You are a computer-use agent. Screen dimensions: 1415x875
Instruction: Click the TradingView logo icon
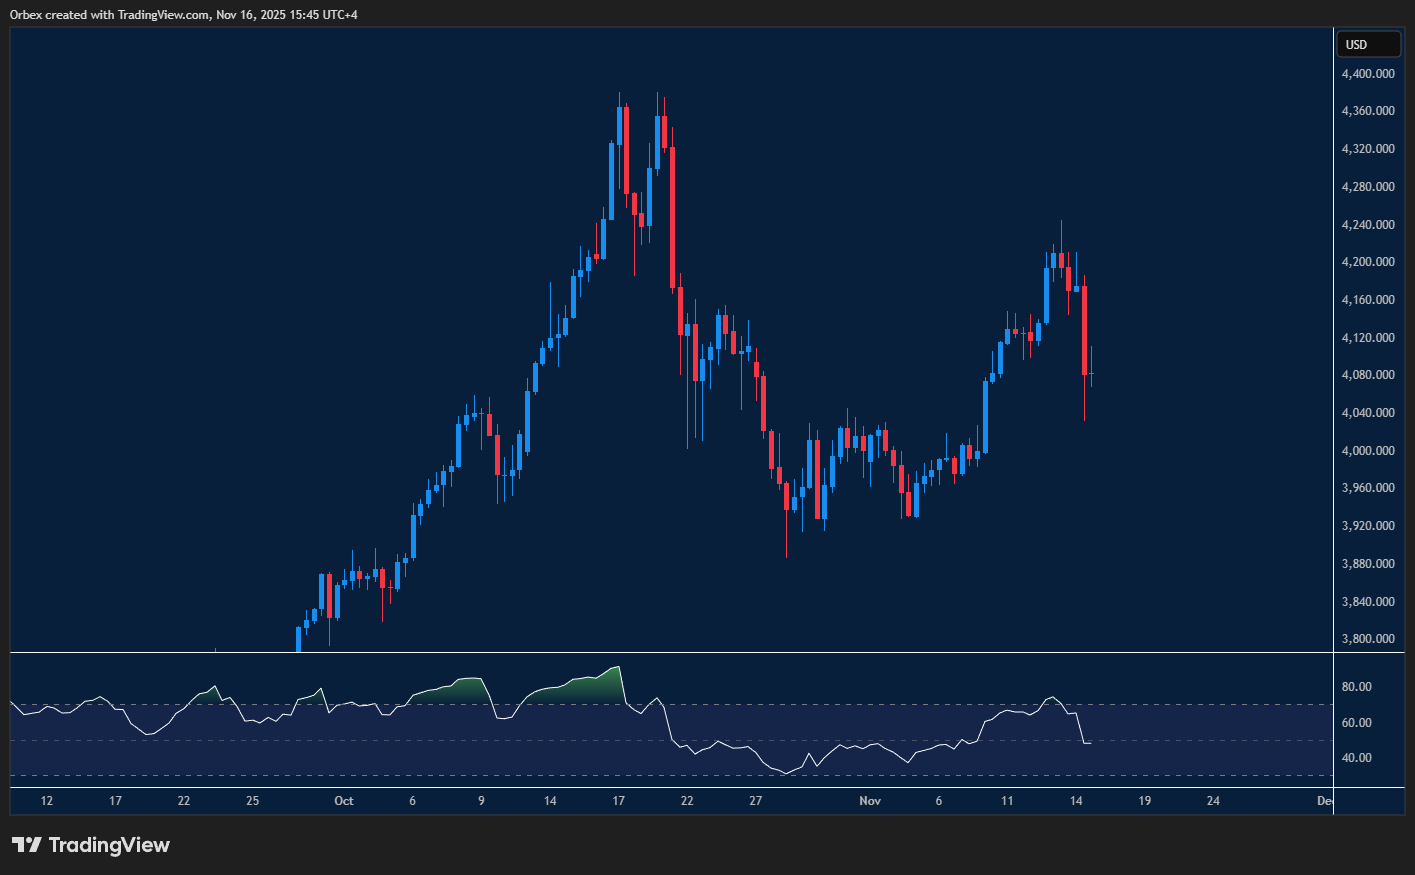click(x=27, y=845)
